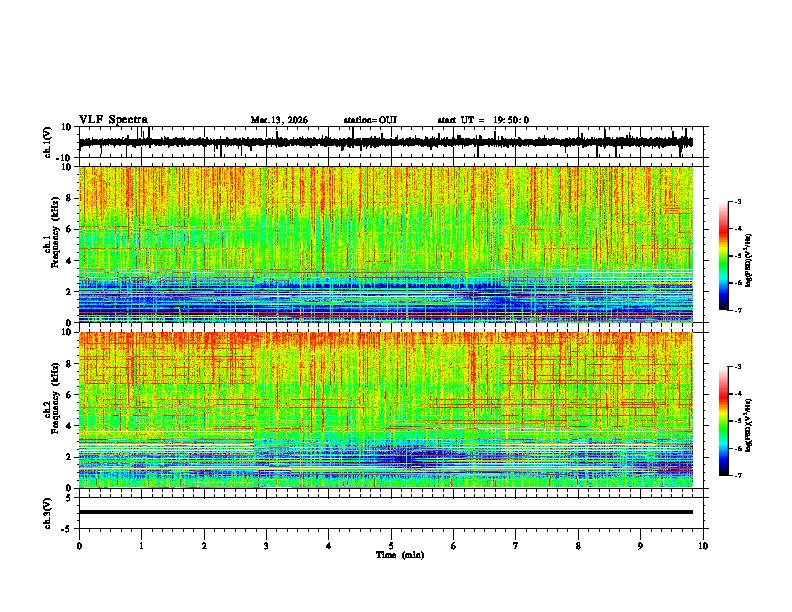Click the "ch.1(V)" waveform axis label

point(48,142)
